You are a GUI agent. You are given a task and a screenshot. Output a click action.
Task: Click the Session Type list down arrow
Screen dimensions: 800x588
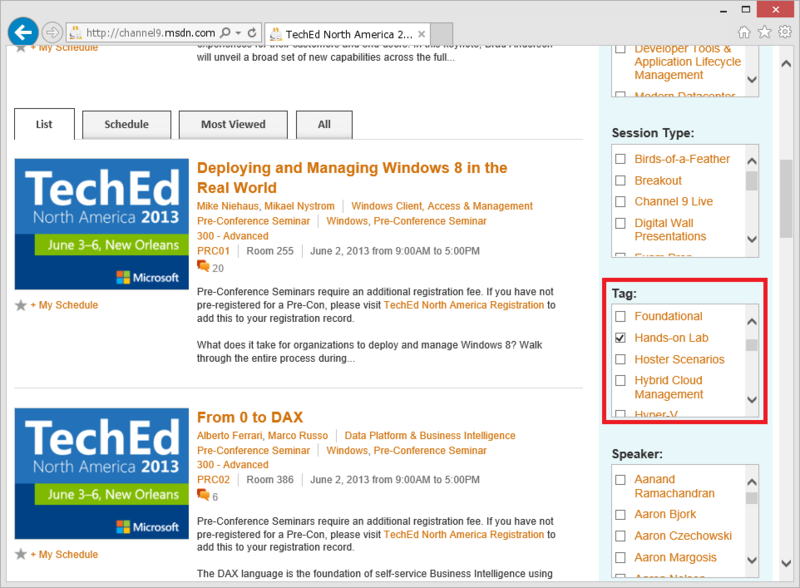click(752, 239)
